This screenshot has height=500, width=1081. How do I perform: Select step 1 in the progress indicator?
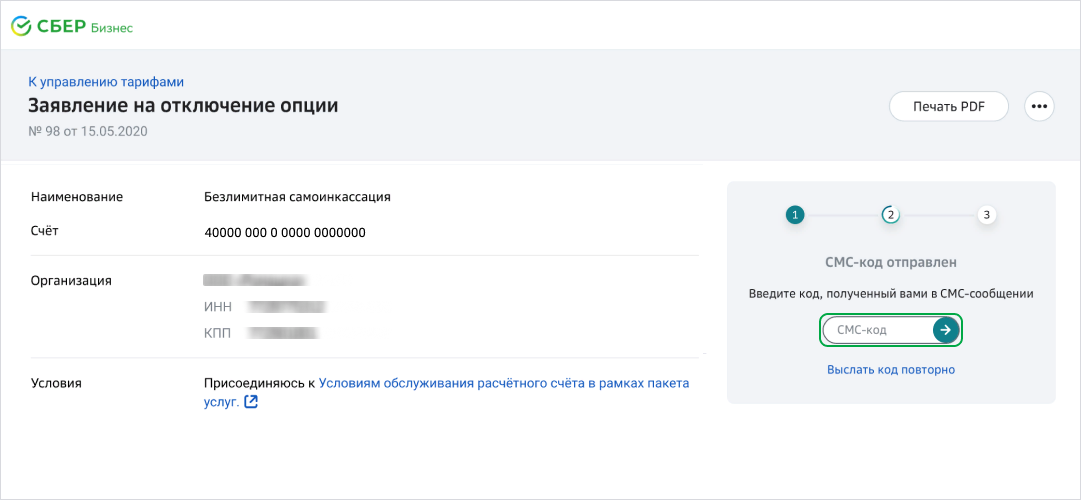click(x=795, y=215)
